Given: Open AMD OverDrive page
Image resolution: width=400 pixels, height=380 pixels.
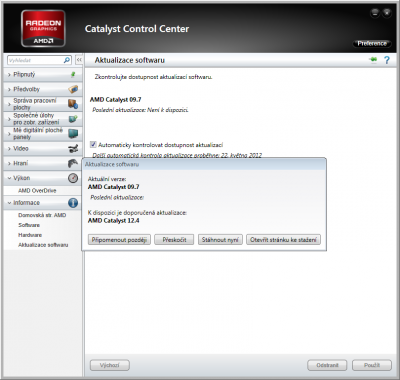Looking at the screenshot, I should pos(37,191).
